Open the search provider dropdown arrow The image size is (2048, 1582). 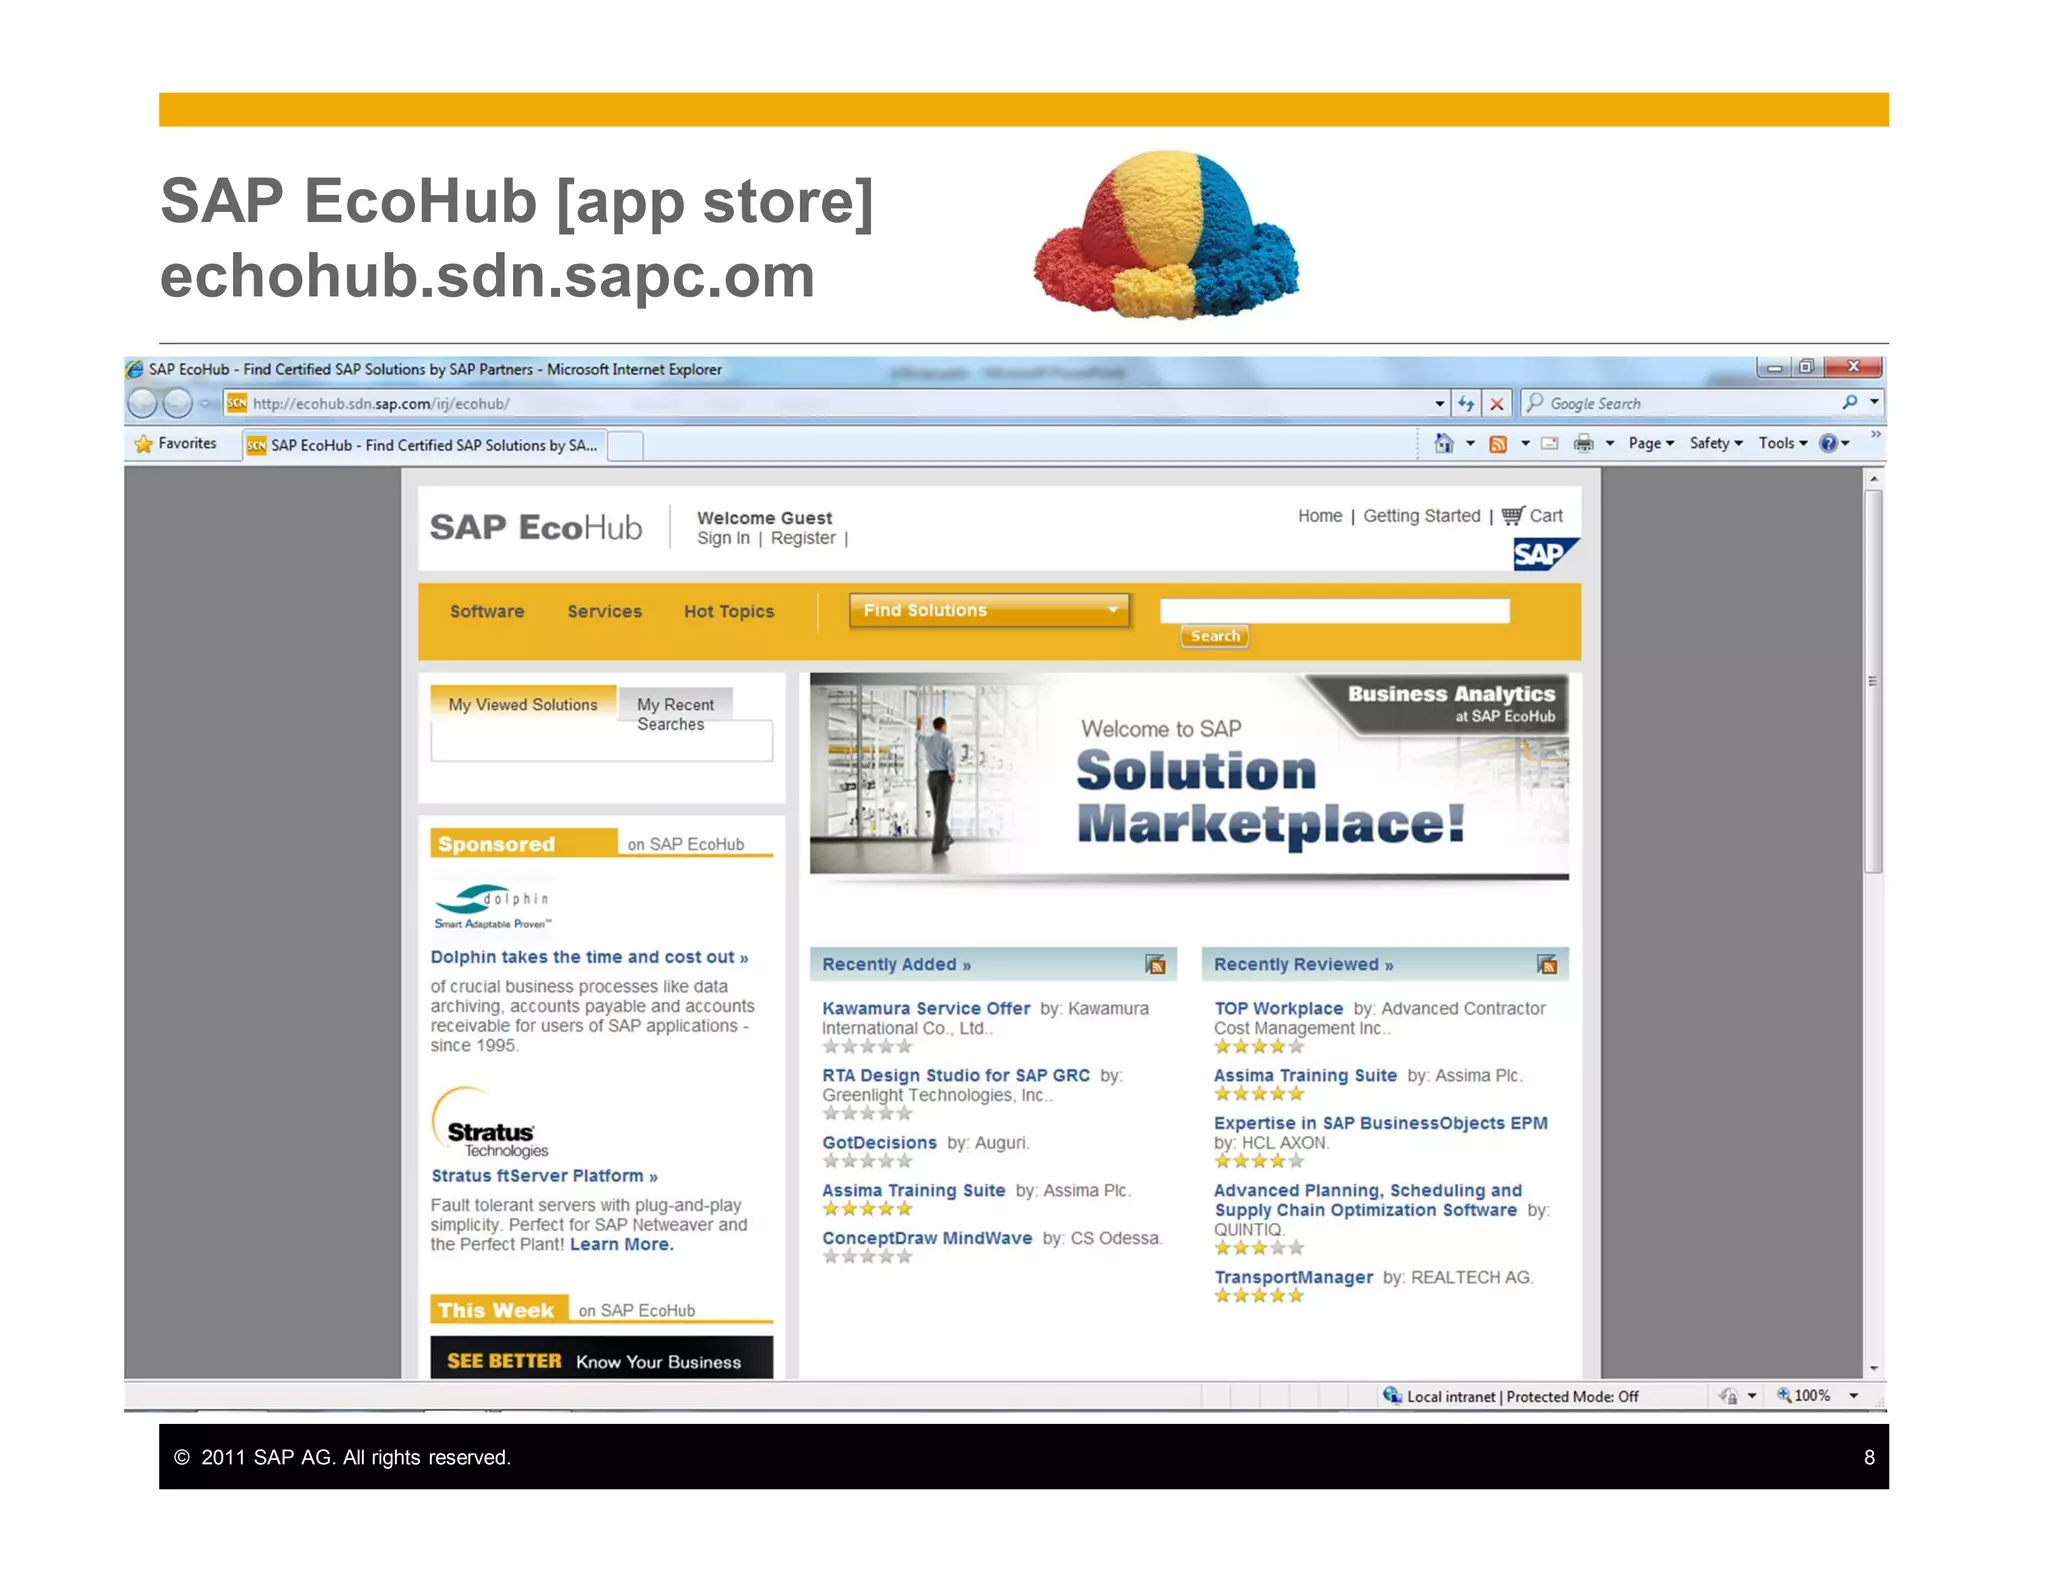[x=1874, y=402]
